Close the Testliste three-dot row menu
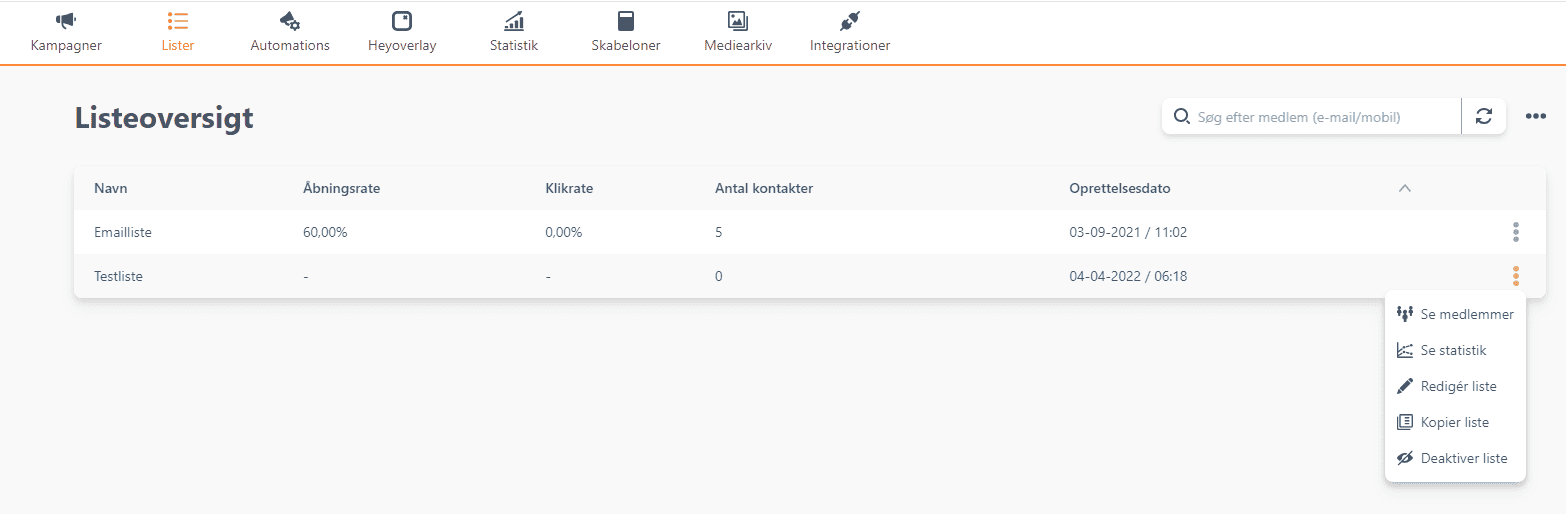This screenshot has height=514, width=1566. 1516,276
